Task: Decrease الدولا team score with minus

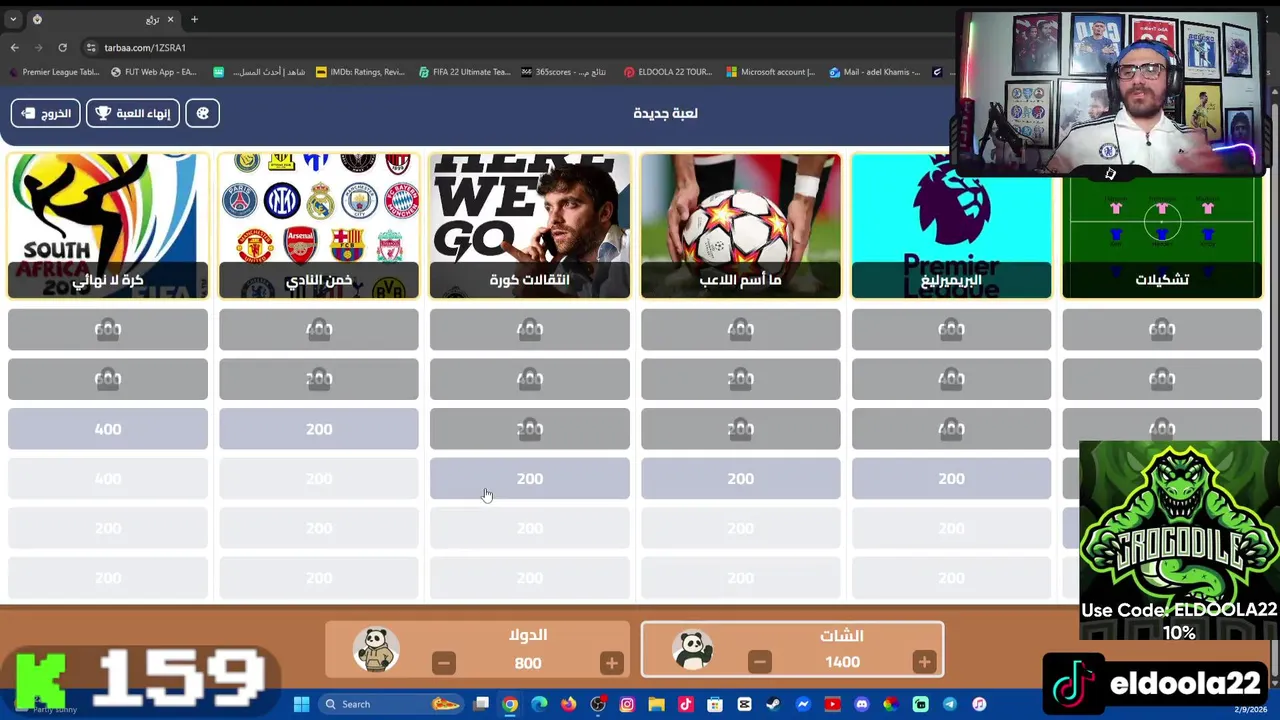Action: [444, 663]
